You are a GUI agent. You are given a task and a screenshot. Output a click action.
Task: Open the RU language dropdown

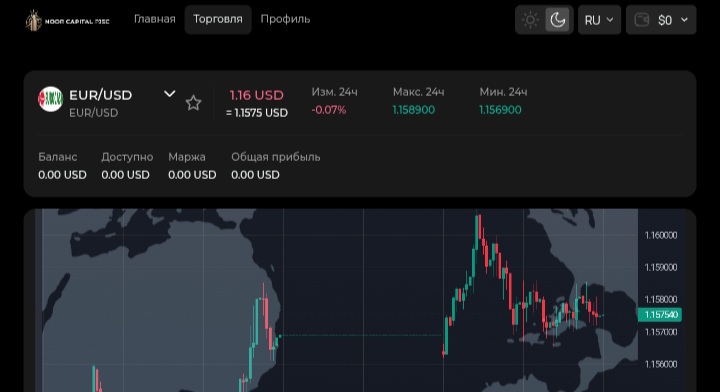[599, 20]
